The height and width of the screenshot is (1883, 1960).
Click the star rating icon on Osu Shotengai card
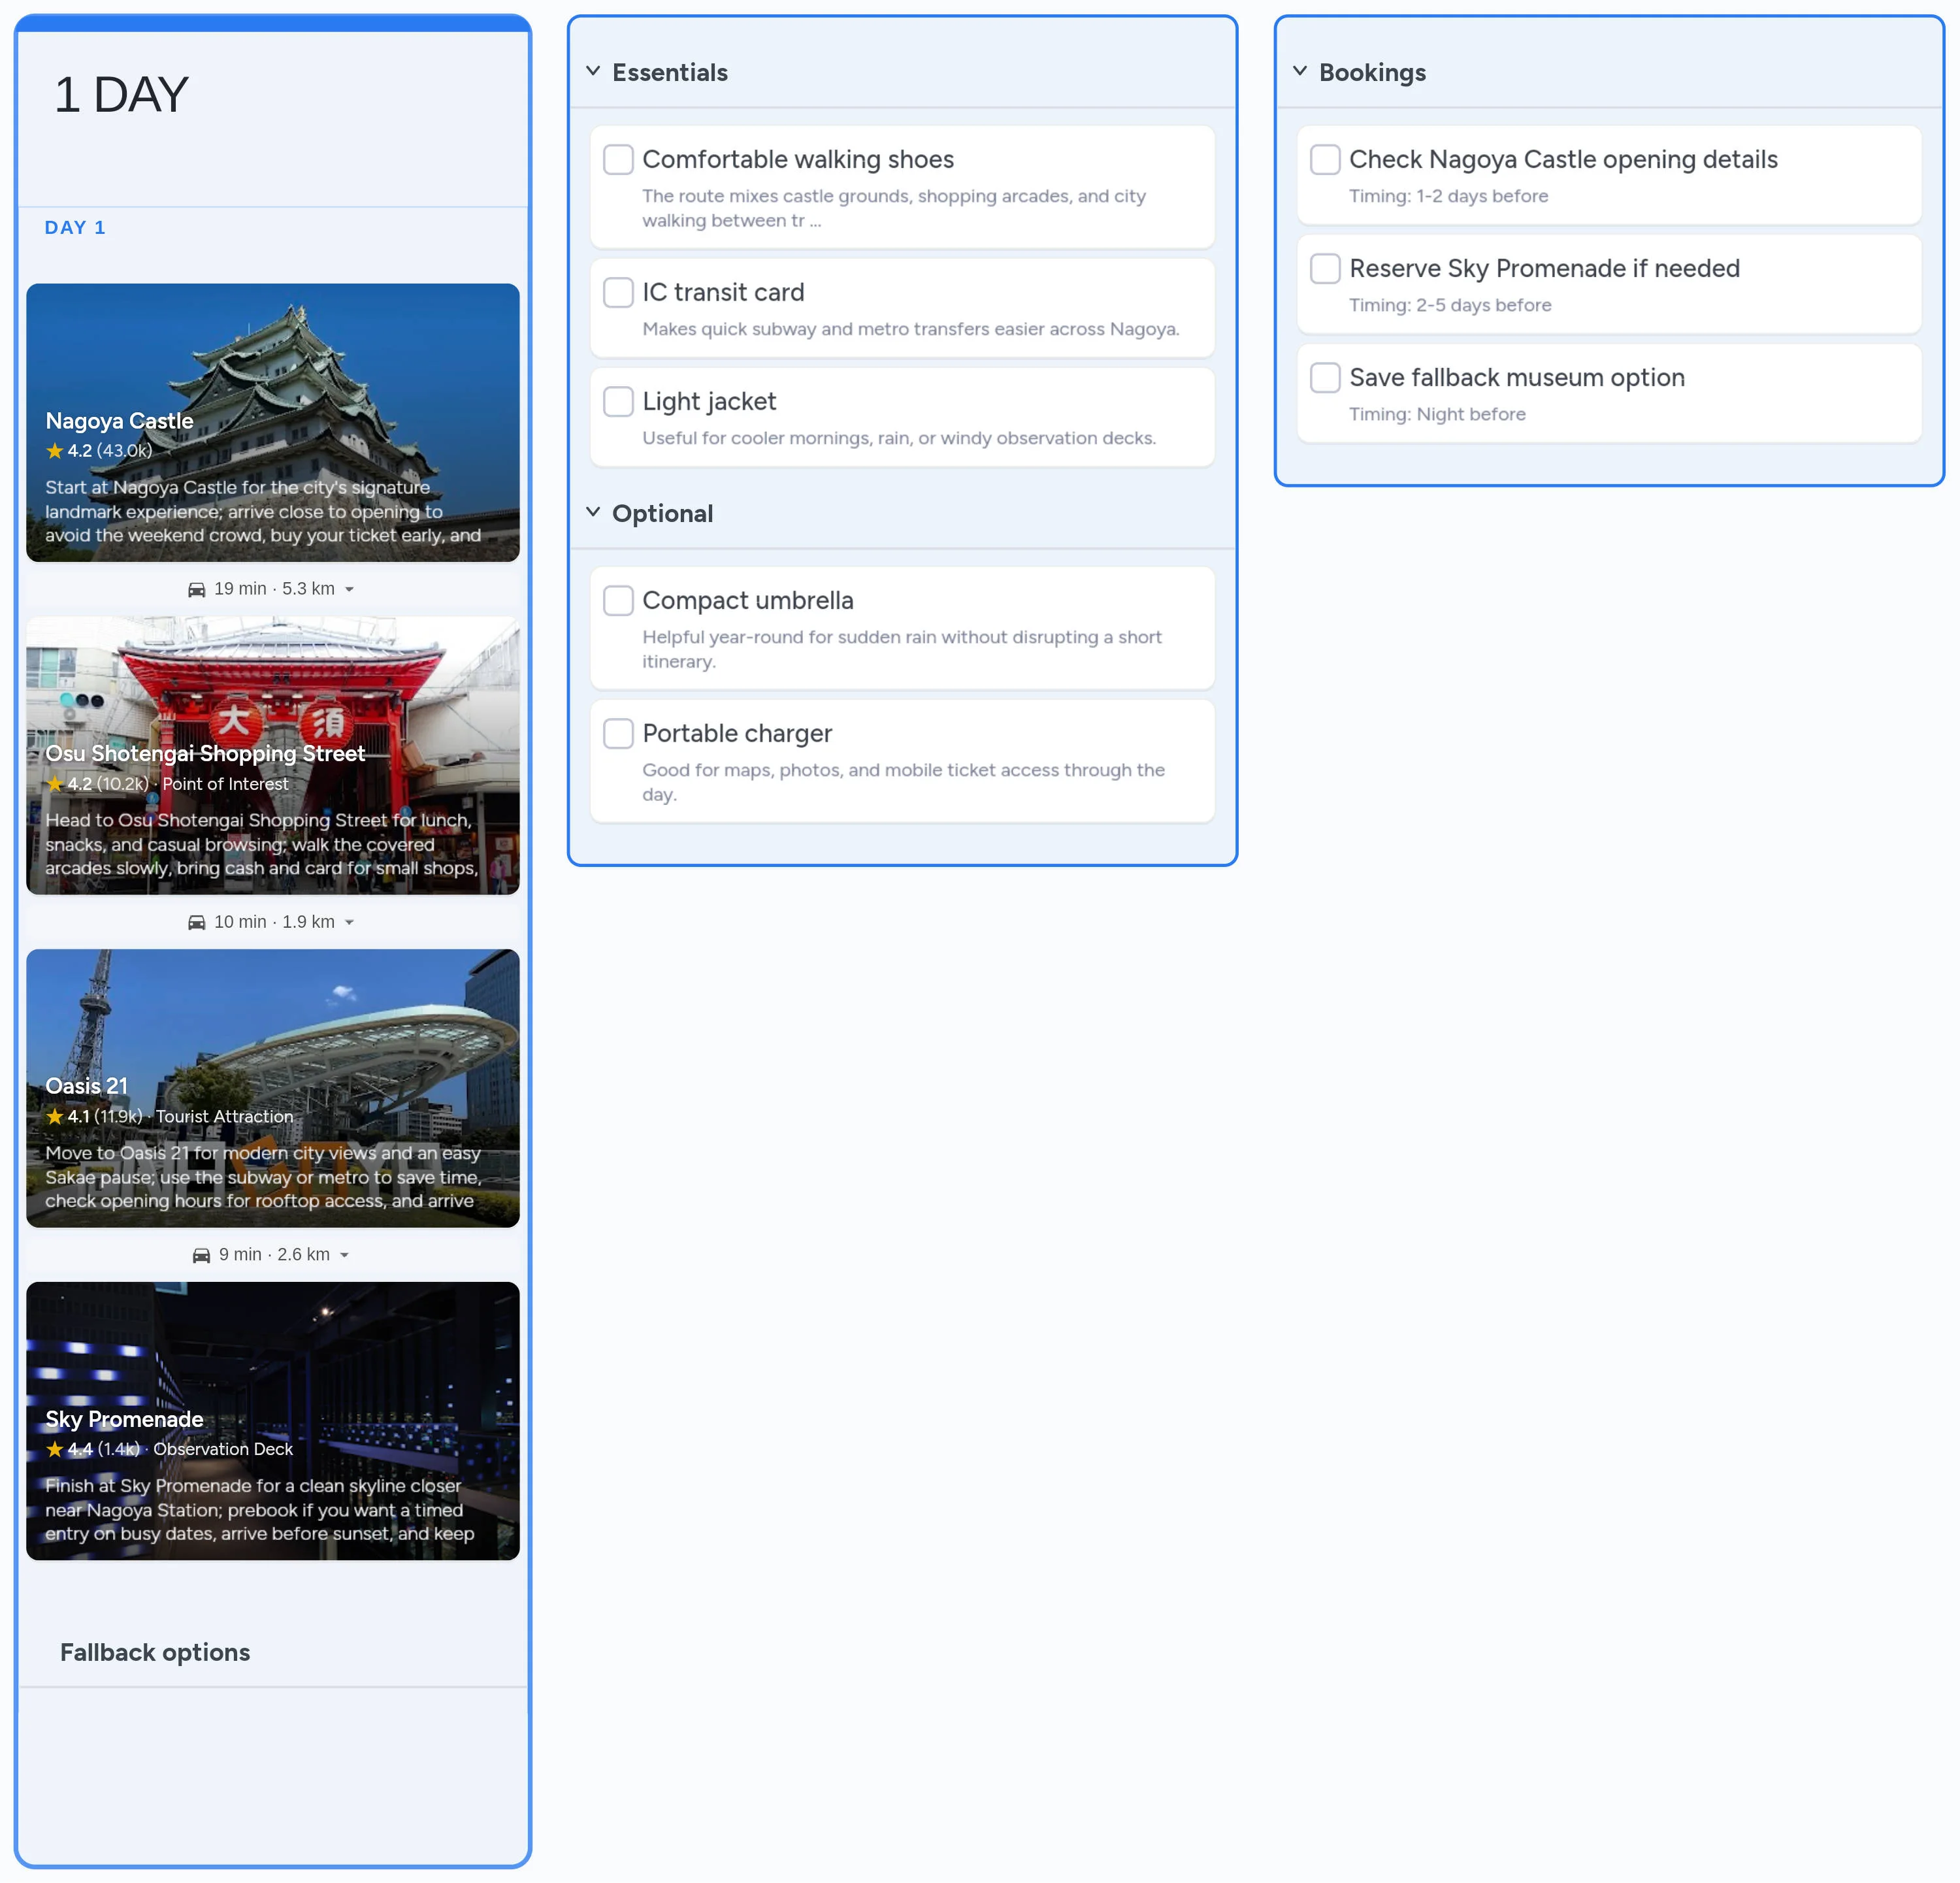55,784
